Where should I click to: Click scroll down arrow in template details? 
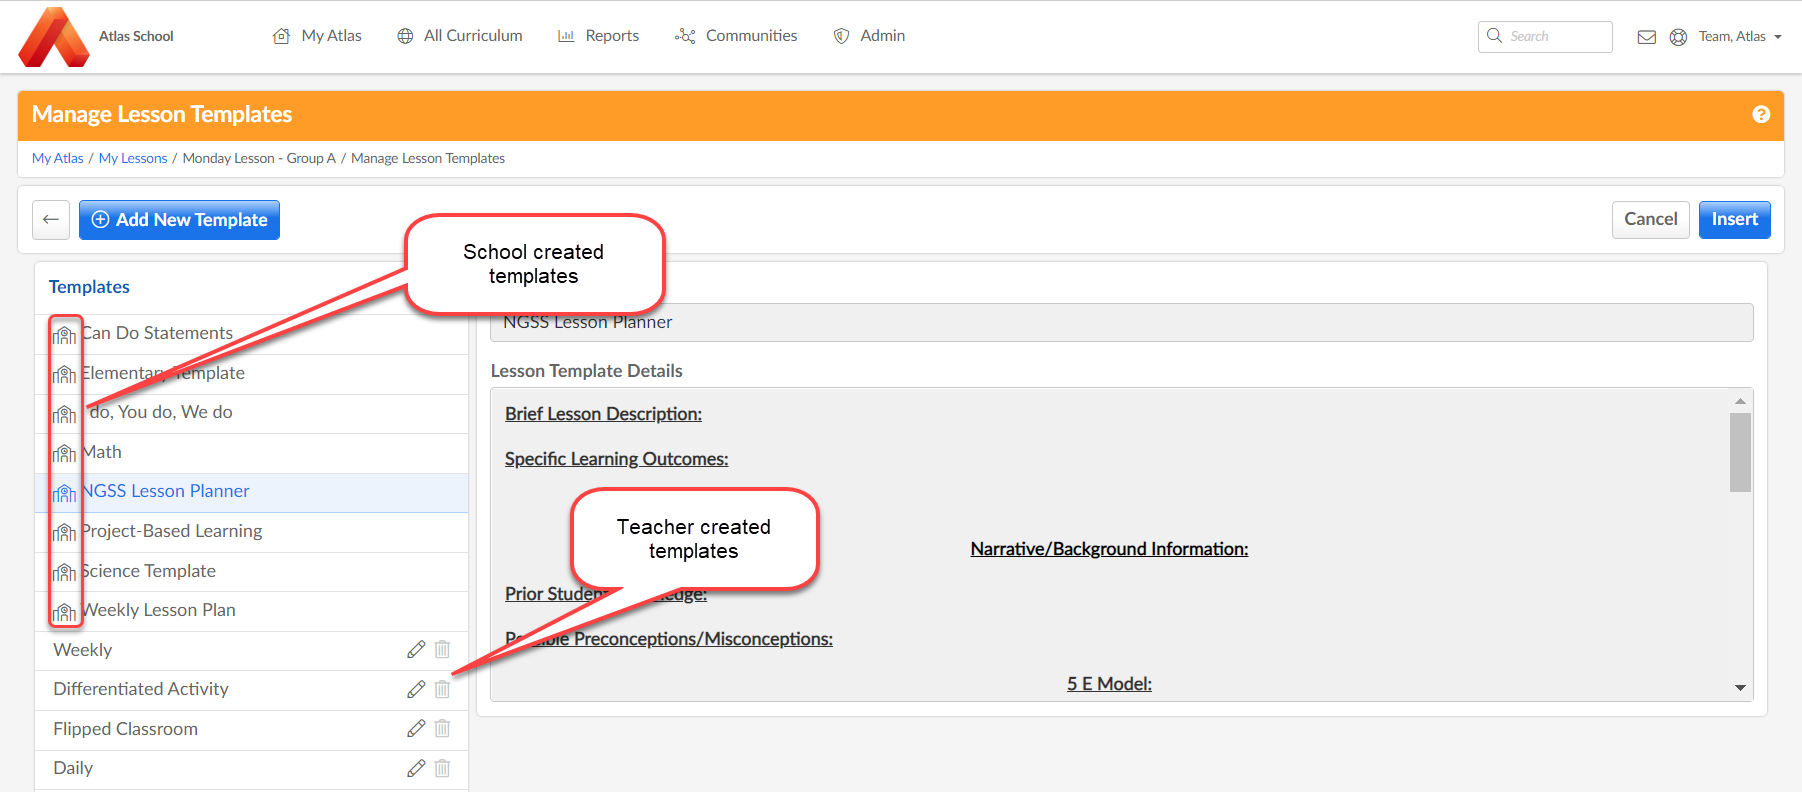pos(1740,688)
